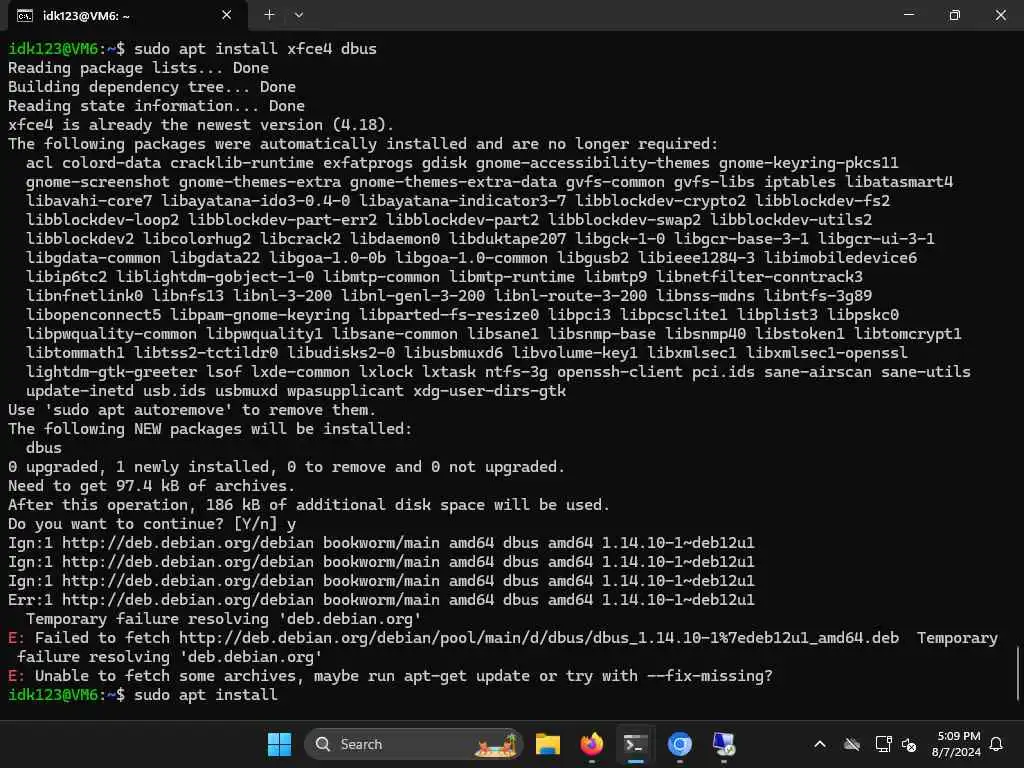
Task: Click the 'Building dependency tree... Done' line
Action: tap(152, 87)
